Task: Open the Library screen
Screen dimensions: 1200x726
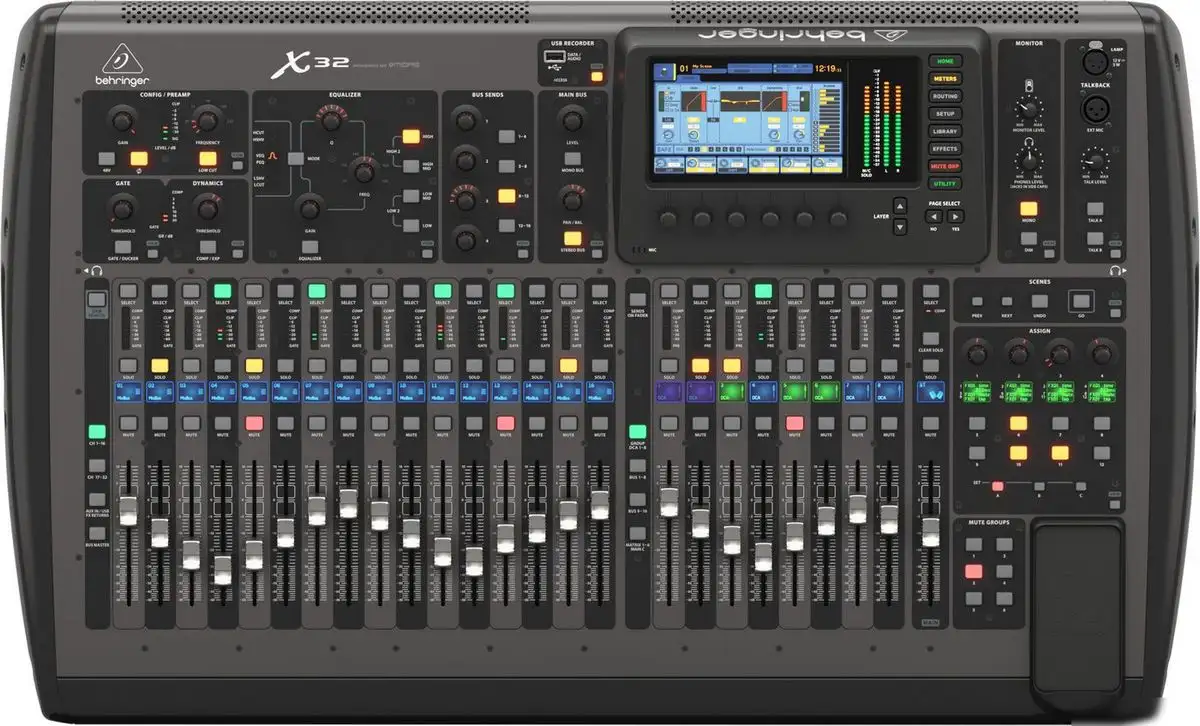Action: [944, 131]
